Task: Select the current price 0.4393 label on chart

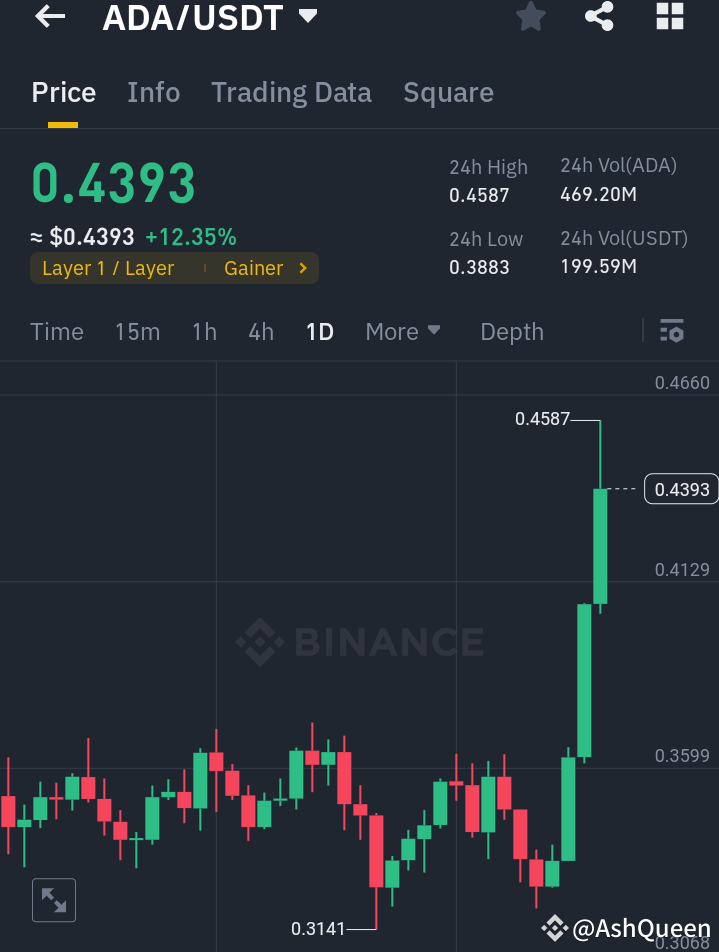Action: click(681, 489)
